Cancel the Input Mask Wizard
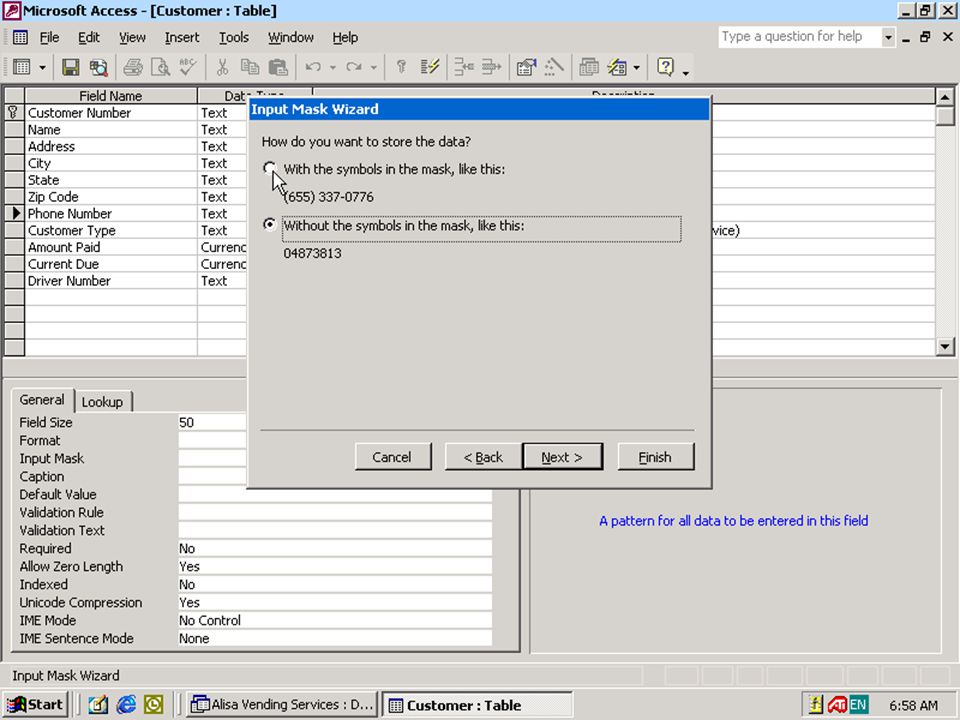960x720 pixels. point(392,457)
